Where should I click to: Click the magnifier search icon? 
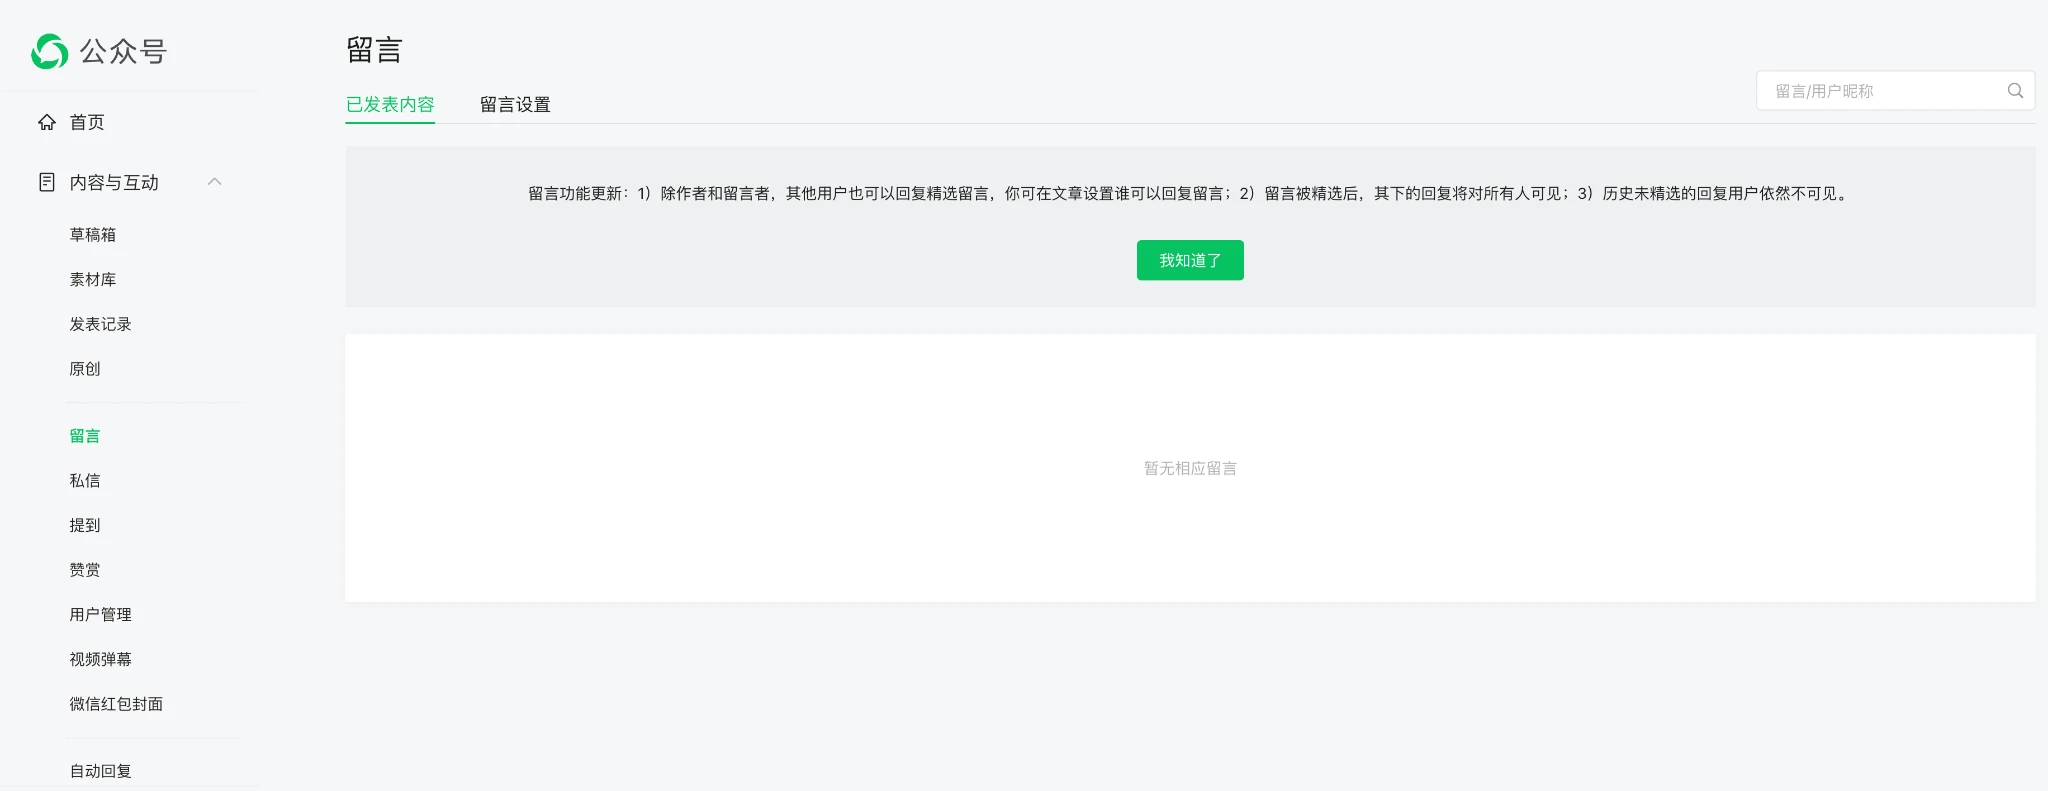click(x=2015, y=91)
